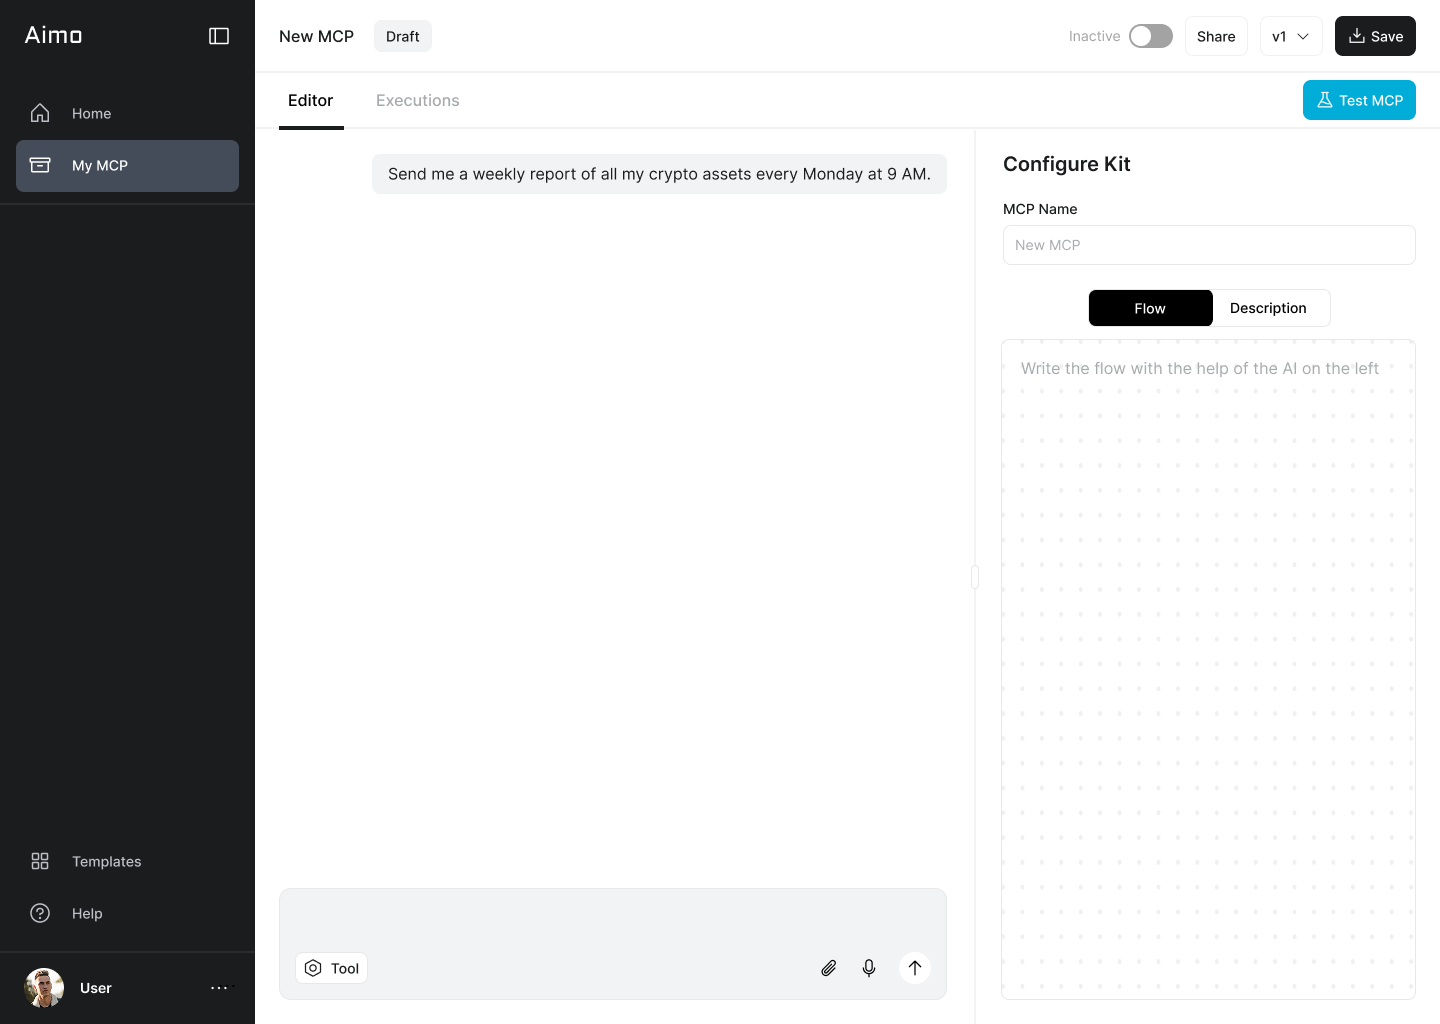Open the Tool selector
1440x1024 pixels.
331,968
